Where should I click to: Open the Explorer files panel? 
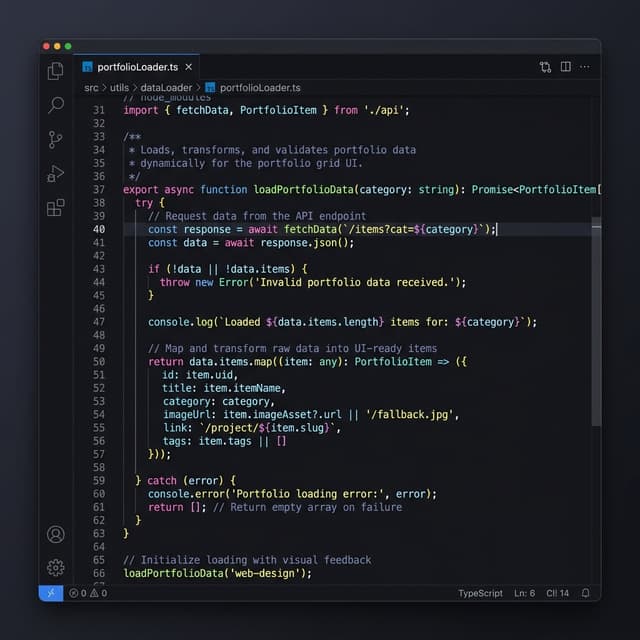point(56,71)
